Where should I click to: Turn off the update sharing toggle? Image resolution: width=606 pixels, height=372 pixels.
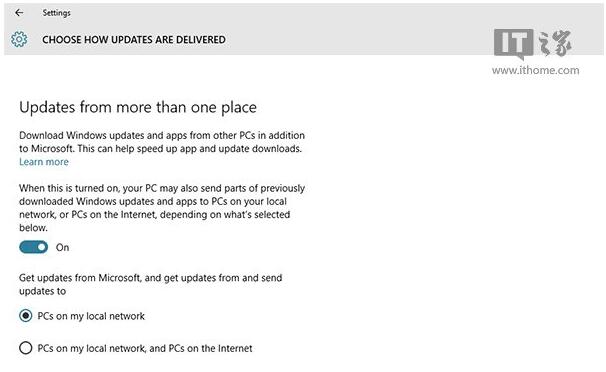click(x=34, y=247)
